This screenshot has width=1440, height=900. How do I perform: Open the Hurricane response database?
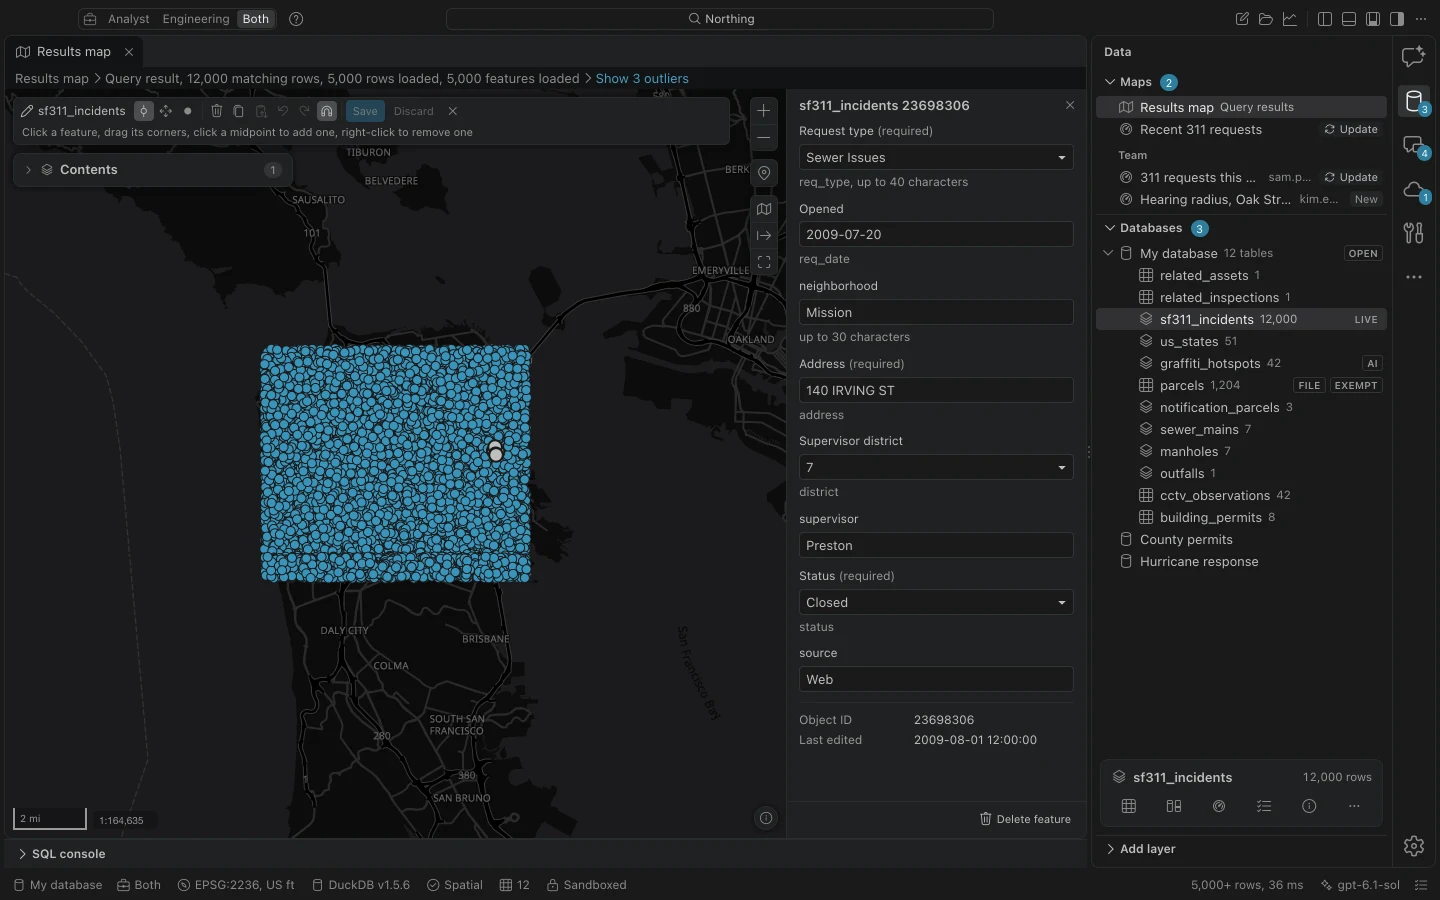point(1199,562)
